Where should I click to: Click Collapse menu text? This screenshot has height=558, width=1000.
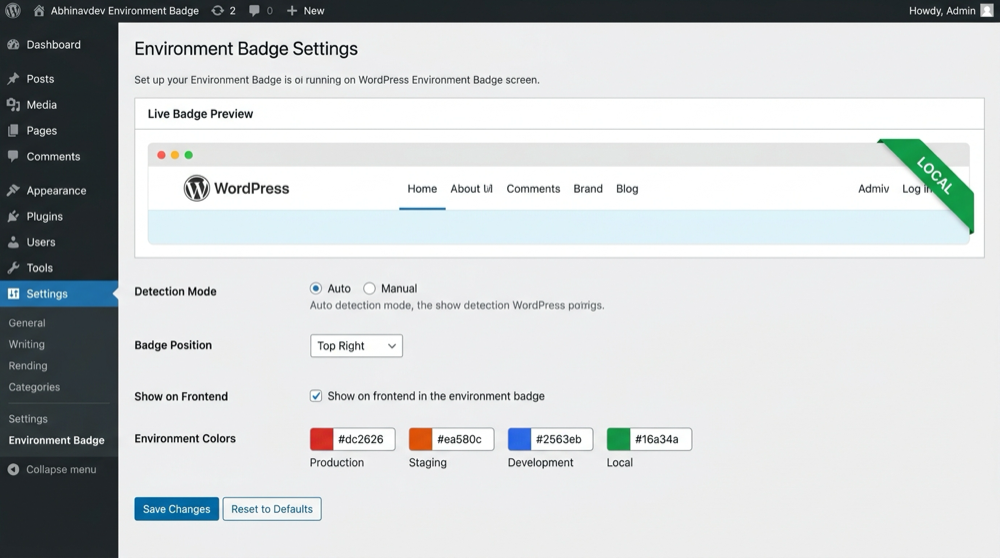tap(61, 469)
